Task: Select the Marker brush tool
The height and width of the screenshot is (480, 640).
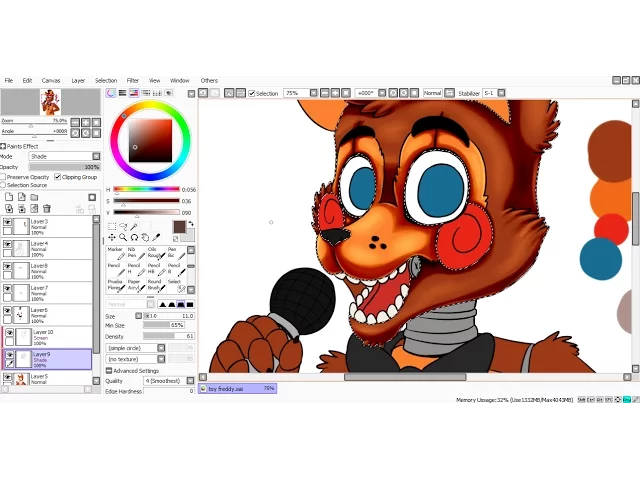Action: [x=116, y=253]
